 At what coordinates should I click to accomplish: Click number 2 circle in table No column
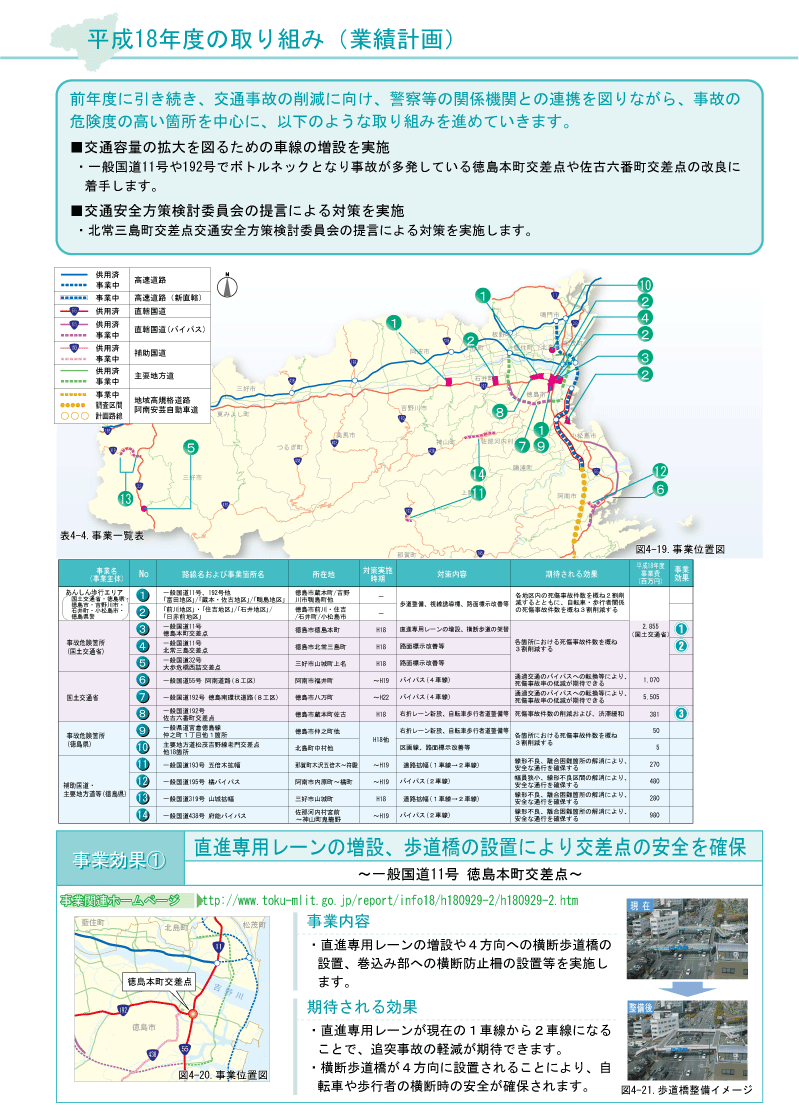[x=143, y=612]
